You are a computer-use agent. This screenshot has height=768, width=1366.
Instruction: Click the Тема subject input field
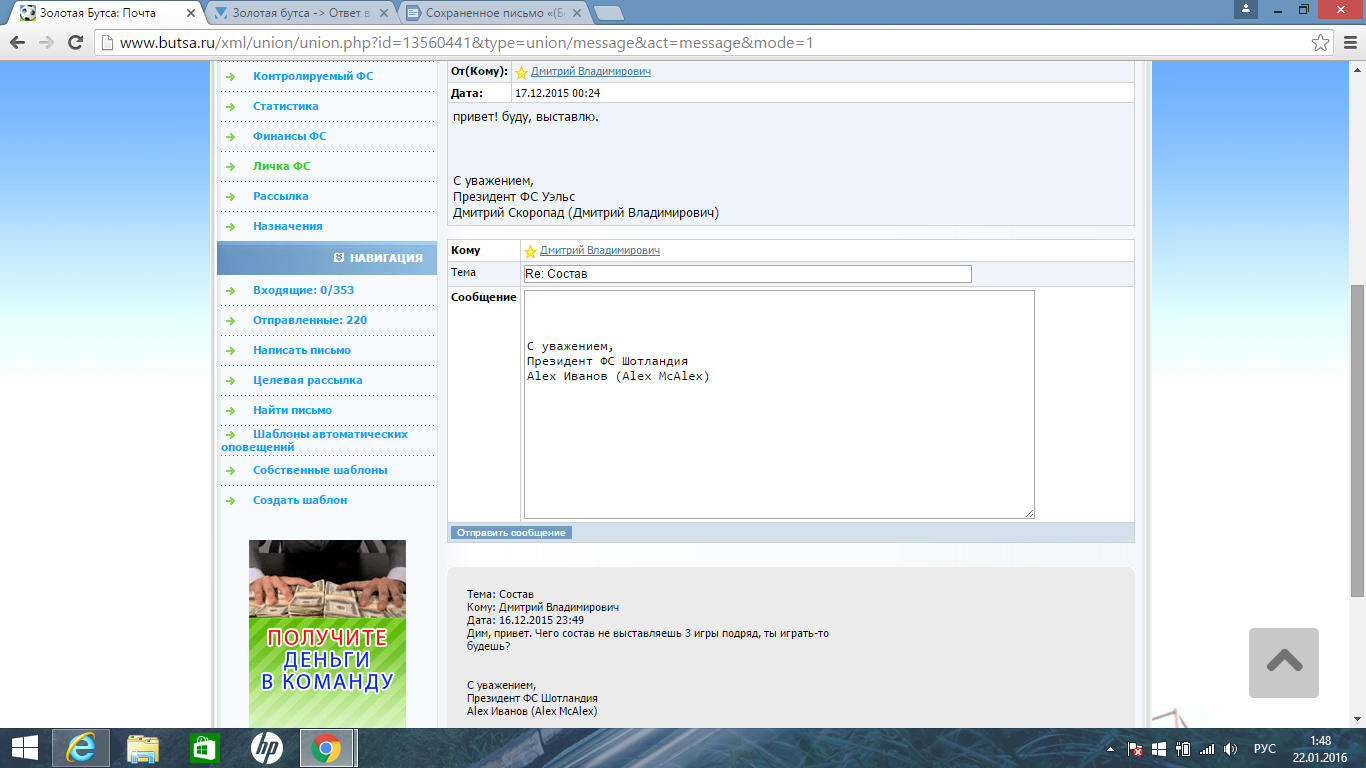[x=747, y=274]
